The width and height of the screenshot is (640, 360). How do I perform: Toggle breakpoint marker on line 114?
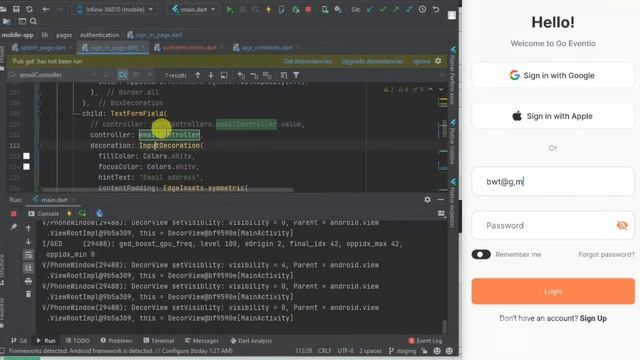tap(27, 167)
